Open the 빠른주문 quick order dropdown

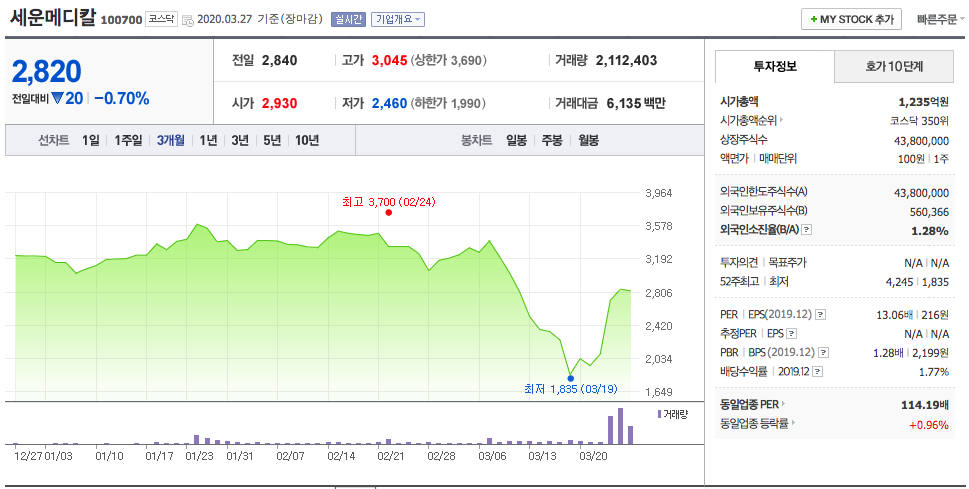pyautogui.click(x=940, y=20)
